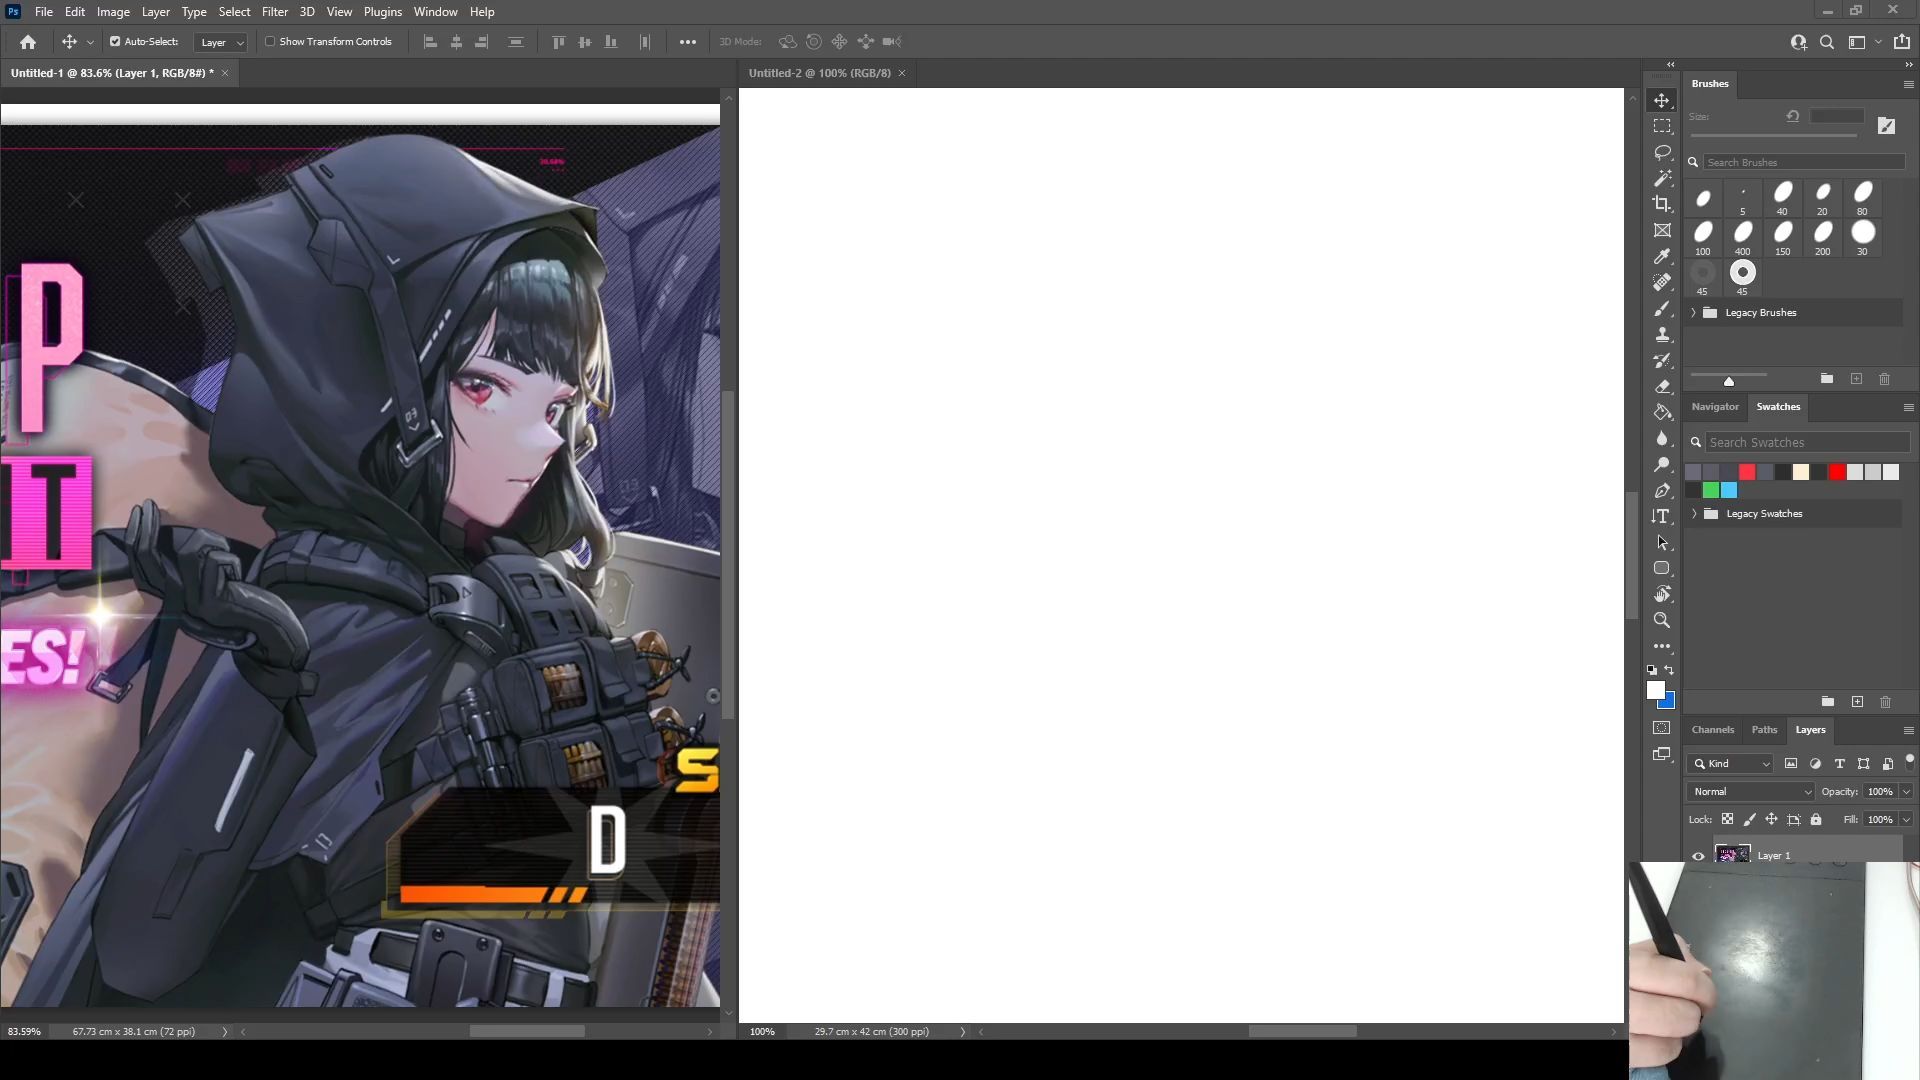Select the Rotate View hand tool
The image size is (1920, 1080).
tap(1661, 594)
